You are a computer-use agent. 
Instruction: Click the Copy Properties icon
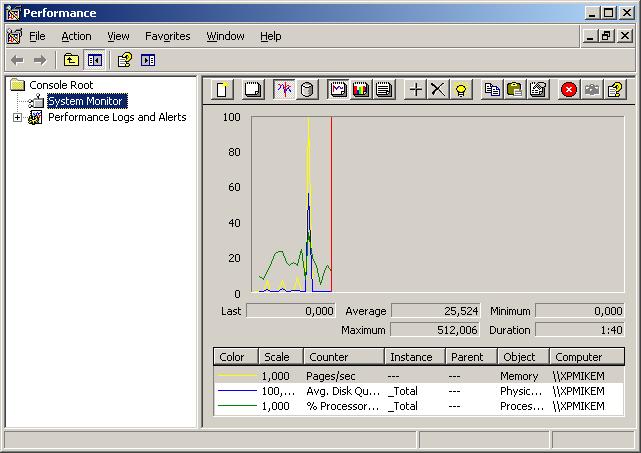click(x=492, y=90)
